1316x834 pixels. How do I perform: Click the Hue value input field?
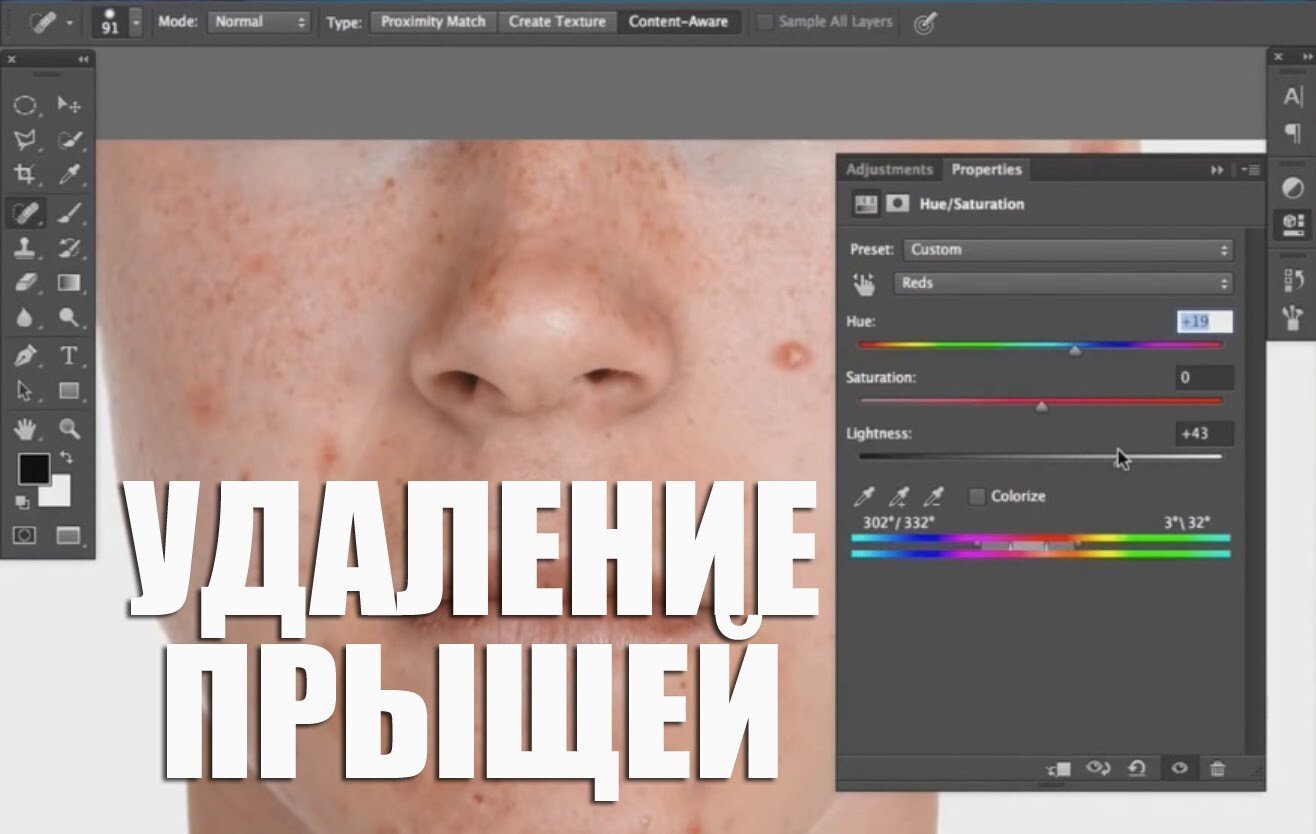[1204, 321]
